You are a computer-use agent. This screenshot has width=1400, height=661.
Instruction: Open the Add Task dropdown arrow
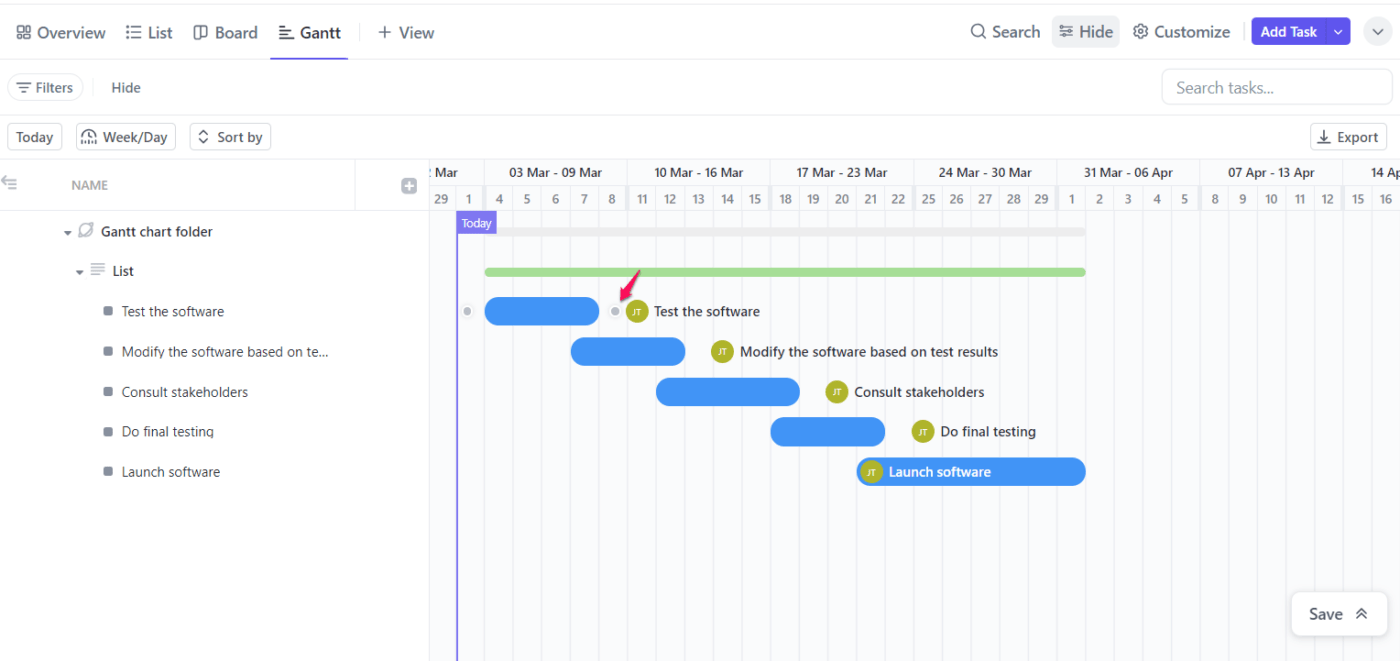[x=1338, y=32]
